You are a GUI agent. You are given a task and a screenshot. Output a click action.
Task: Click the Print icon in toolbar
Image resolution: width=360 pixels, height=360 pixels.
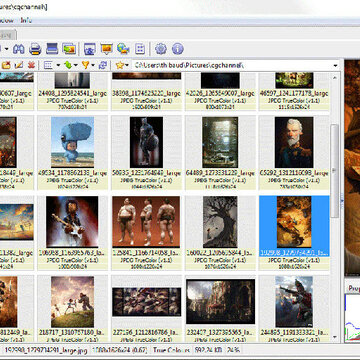[35, 49]
